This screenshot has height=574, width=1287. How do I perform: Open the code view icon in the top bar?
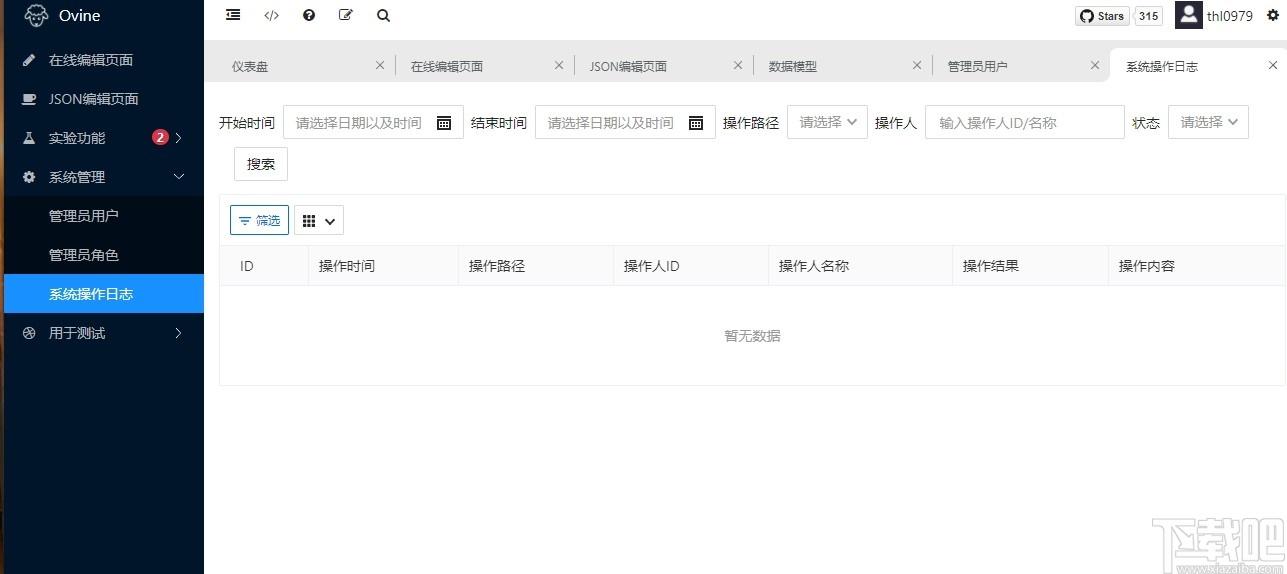[271, 15]
